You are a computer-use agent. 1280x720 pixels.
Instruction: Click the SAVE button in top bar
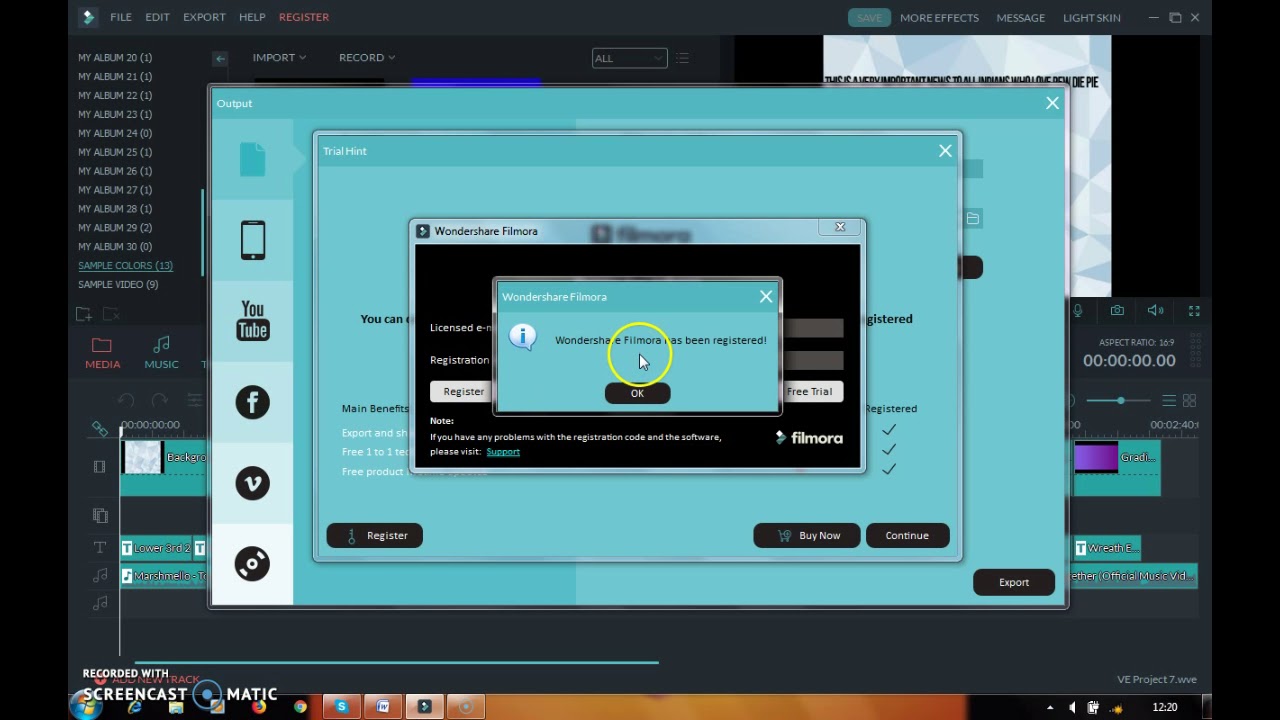click(869, 17)
